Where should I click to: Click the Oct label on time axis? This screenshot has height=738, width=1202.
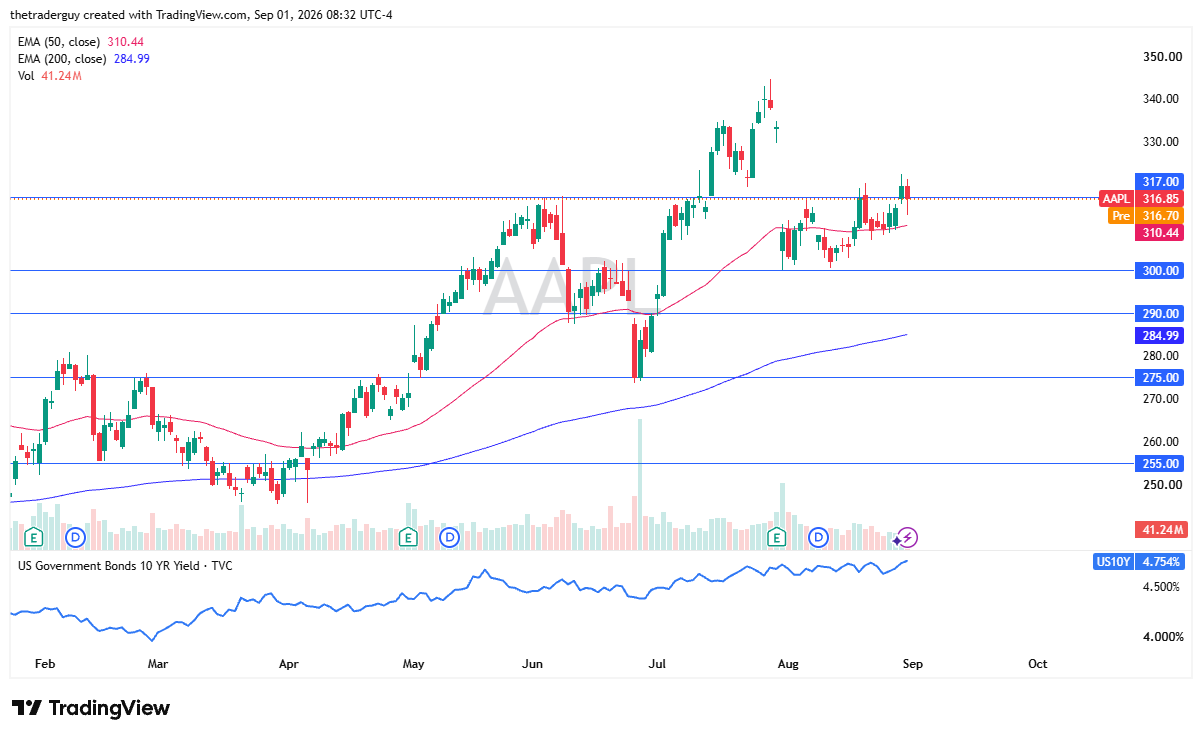1037,663
